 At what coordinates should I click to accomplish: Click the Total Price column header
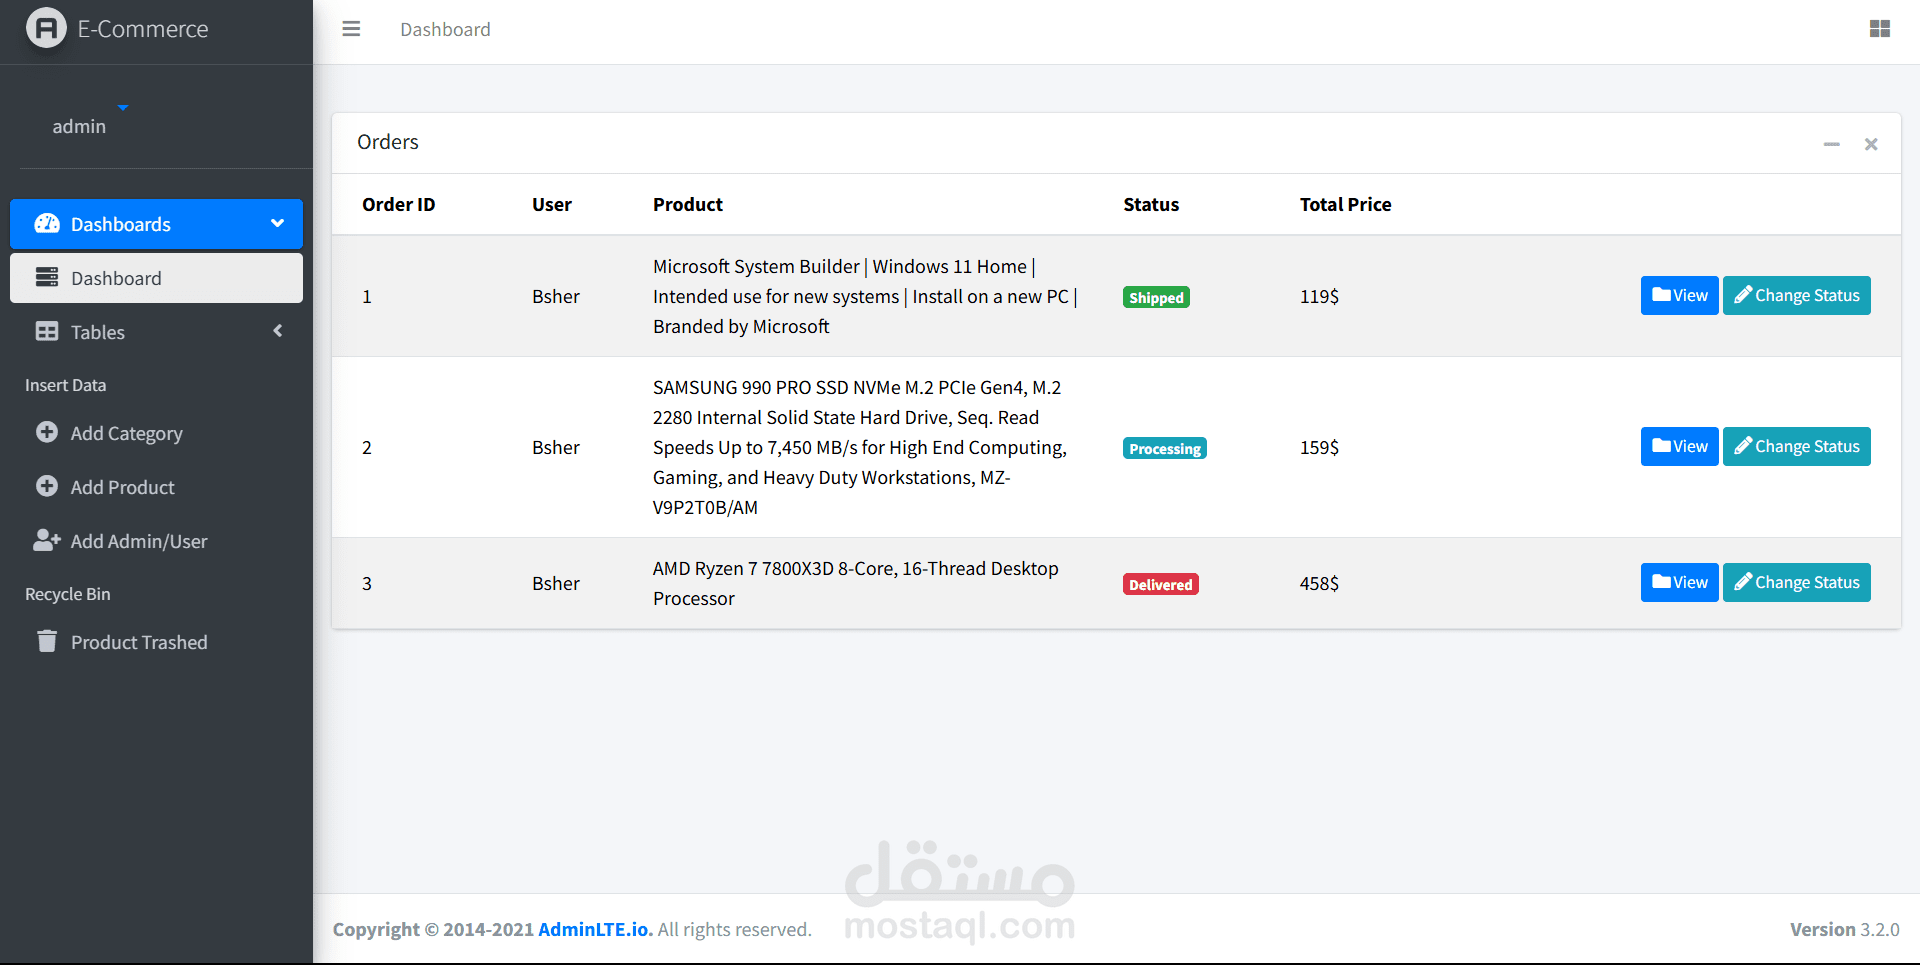click(1345, 204)
